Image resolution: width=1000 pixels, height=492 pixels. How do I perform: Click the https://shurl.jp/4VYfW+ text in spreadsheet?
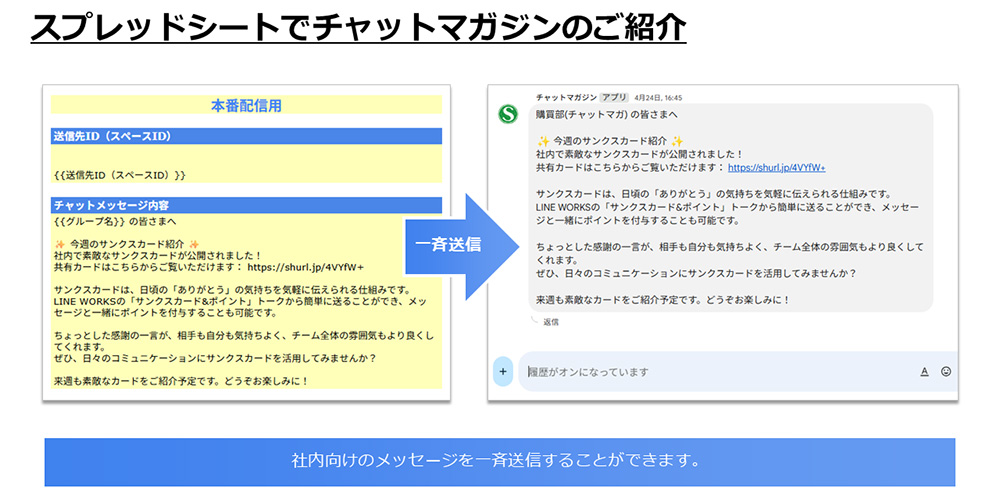click(305, 266)
